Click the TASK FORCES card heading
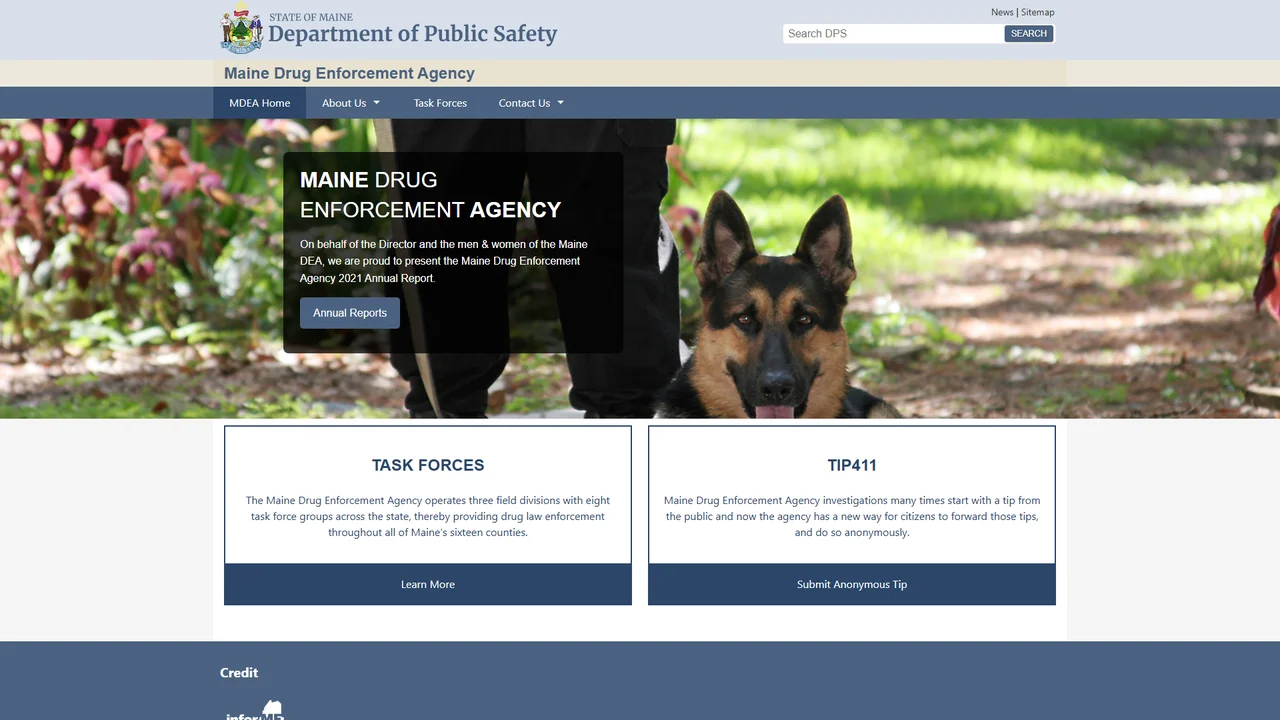 (428, 465)
